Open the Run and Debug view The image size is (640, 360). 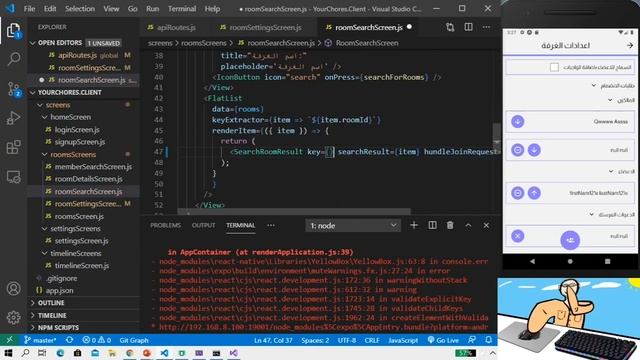(x=13, y=118)
